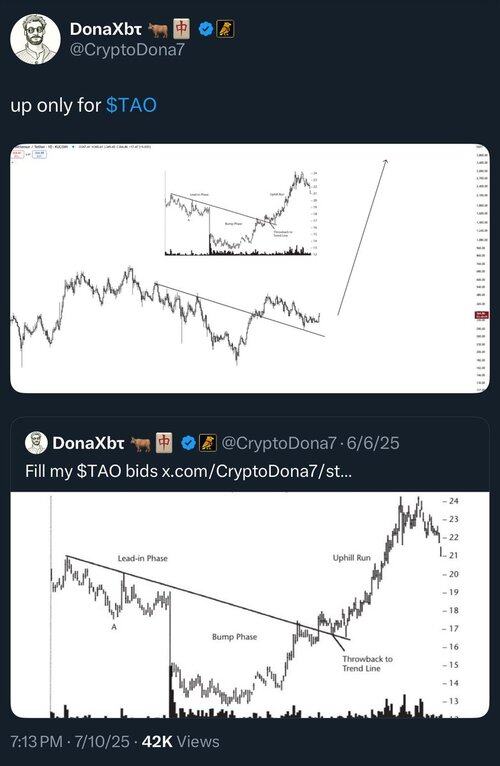Click the red mahjong tile emoji in header
This screenshot has width=500, height=766.
pyautogui.click(x=181, y=29)
